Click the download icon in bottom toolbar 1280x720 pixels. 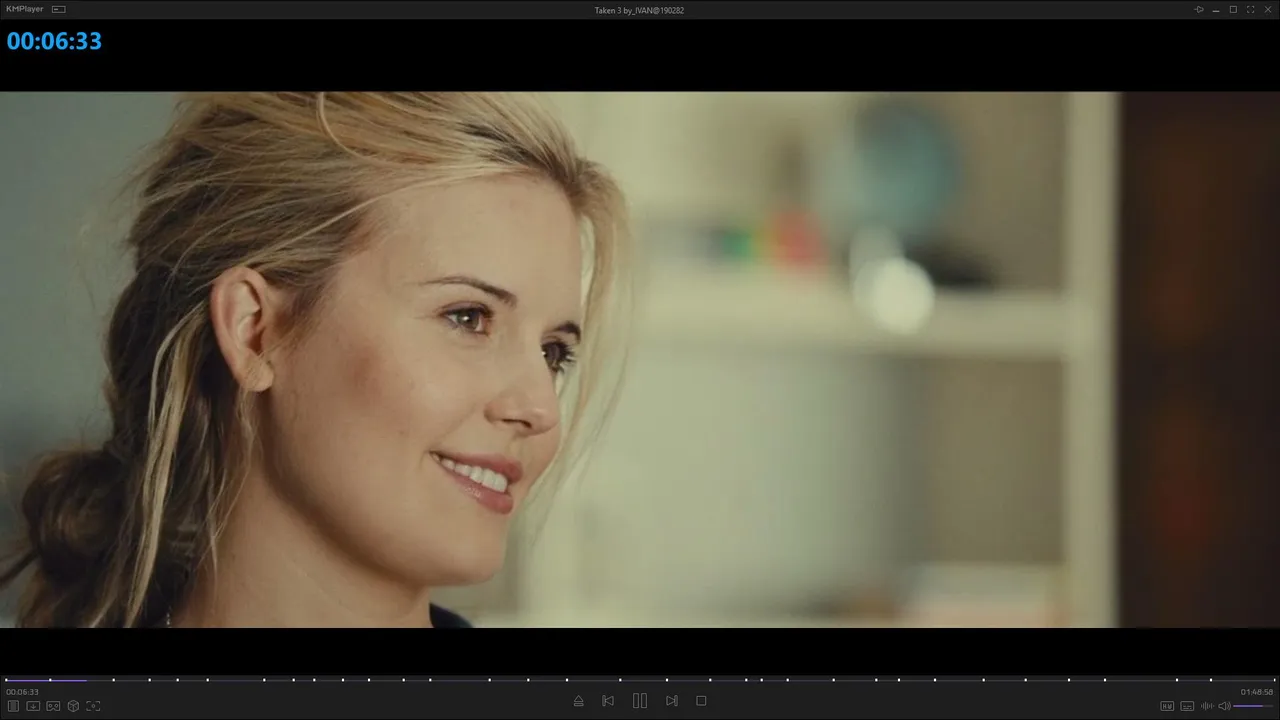pyautogui.click(x=33, y=706)
